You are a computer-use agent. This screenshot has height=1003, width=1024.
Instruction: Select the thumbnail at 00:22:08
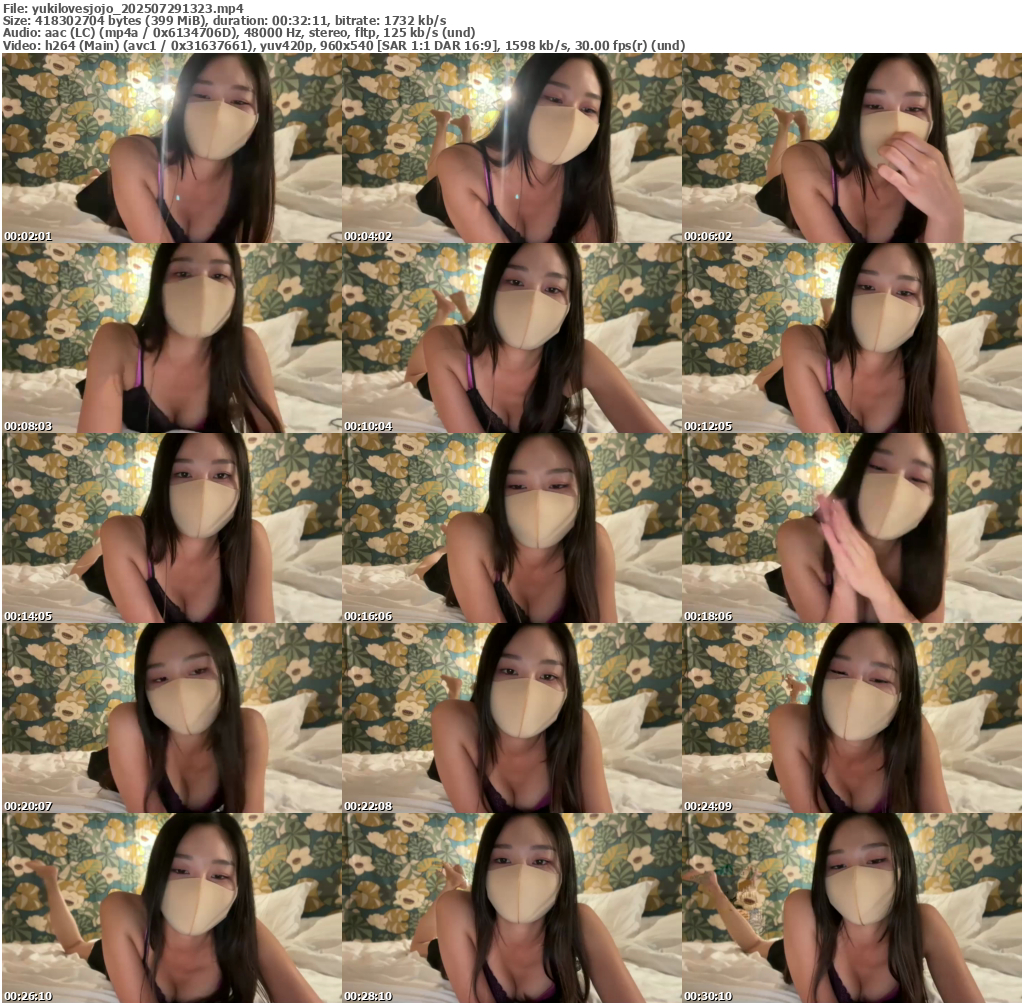(x=511, y=718)
